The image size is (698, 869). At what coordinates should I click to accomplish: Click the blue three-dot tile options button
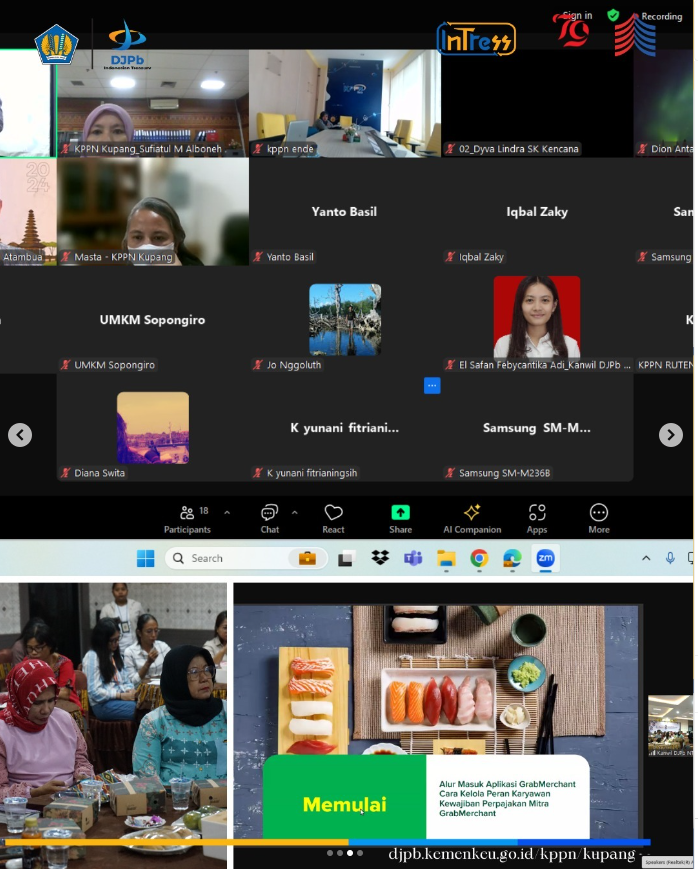pos(432,385)
